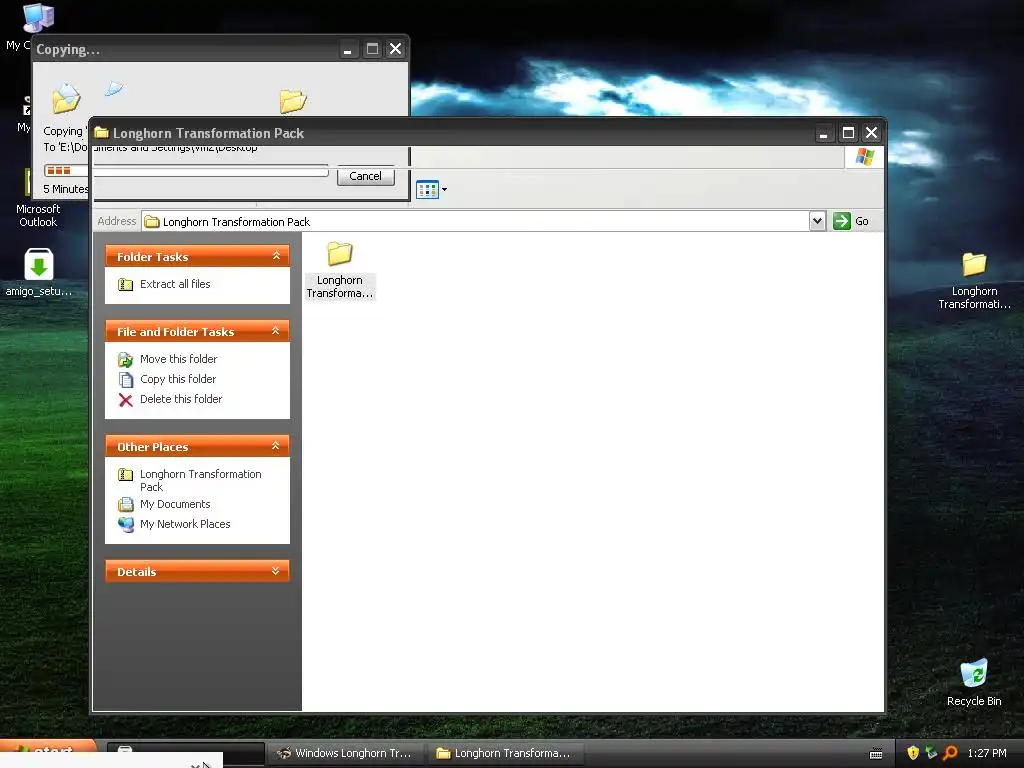
Task: Click the source open folder icon in Copying dialog
Action: [x=66, y=98]
